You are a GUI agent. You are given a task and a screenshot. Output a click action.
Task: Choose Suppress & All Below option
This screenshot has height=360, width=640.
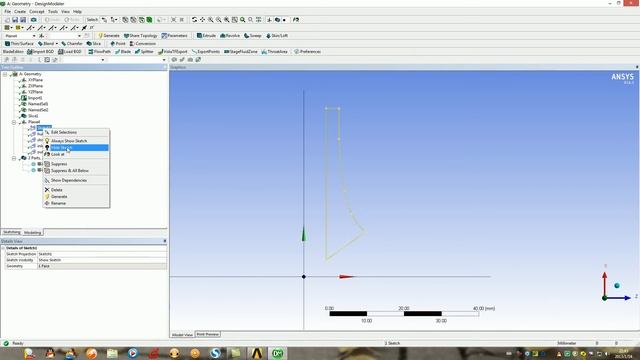76,171
